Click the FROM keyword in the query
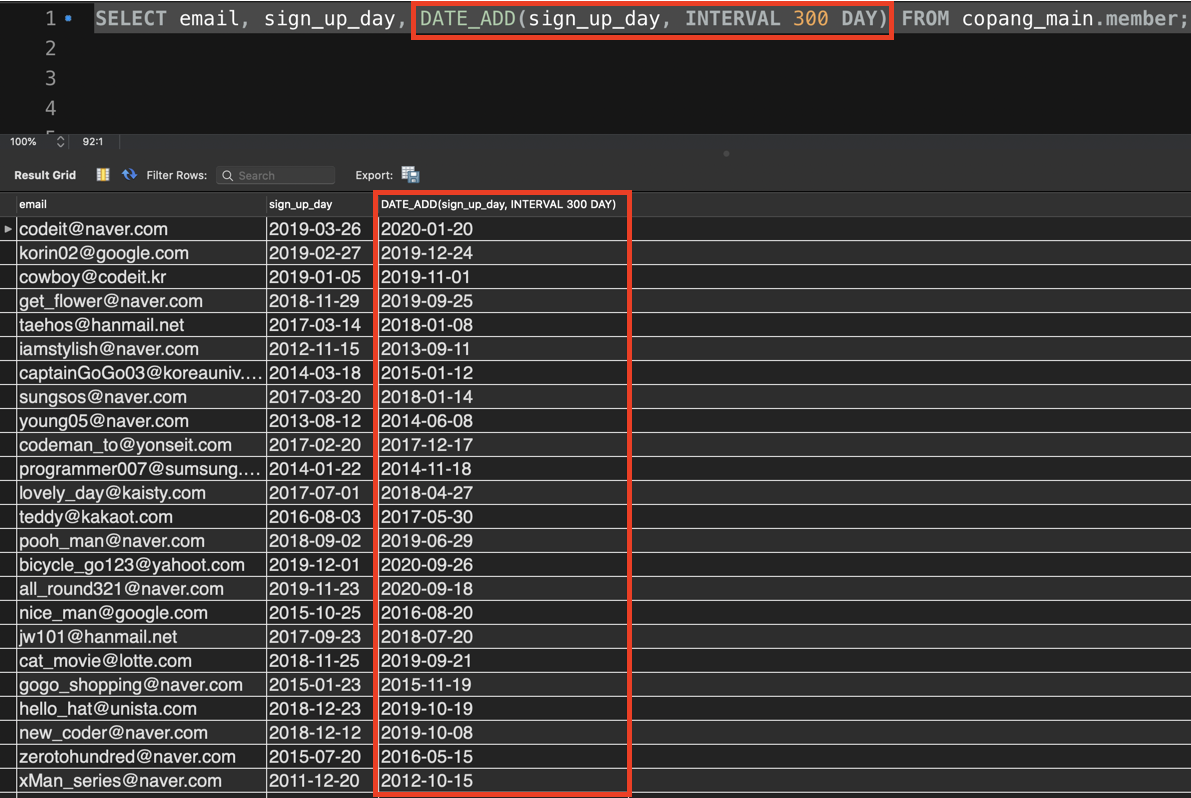The height and width of the screenshot is (798, 1191). coord(925,18)
